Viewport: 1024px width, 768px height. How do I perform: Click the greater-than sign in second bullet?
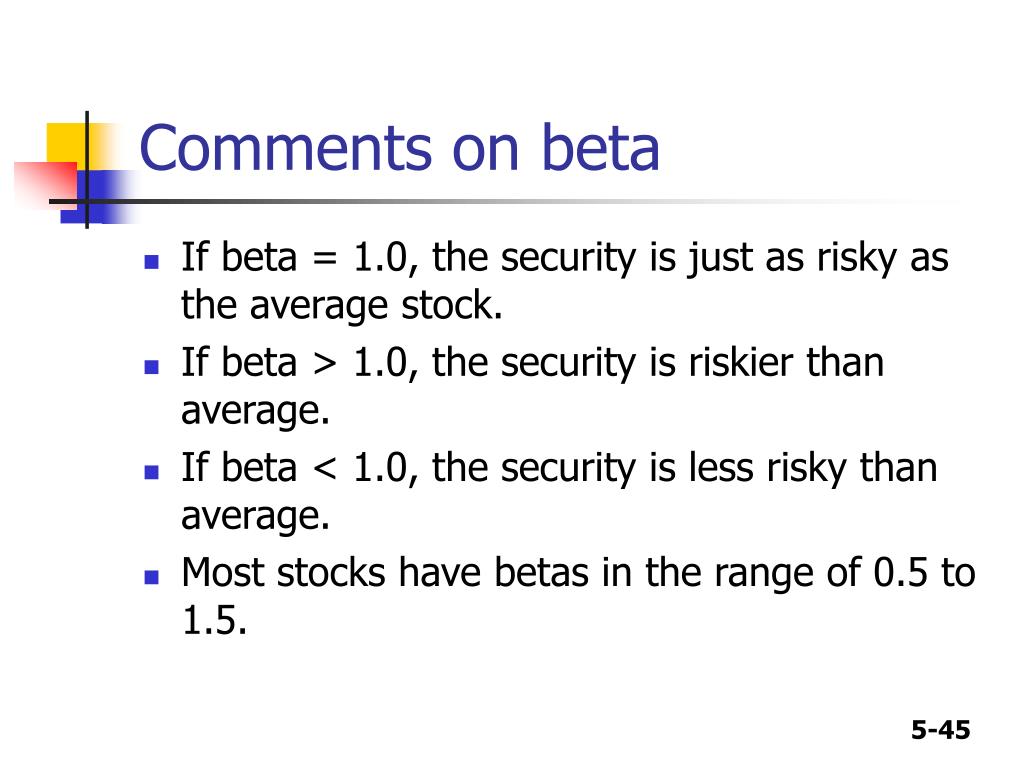tap(325, 364)
